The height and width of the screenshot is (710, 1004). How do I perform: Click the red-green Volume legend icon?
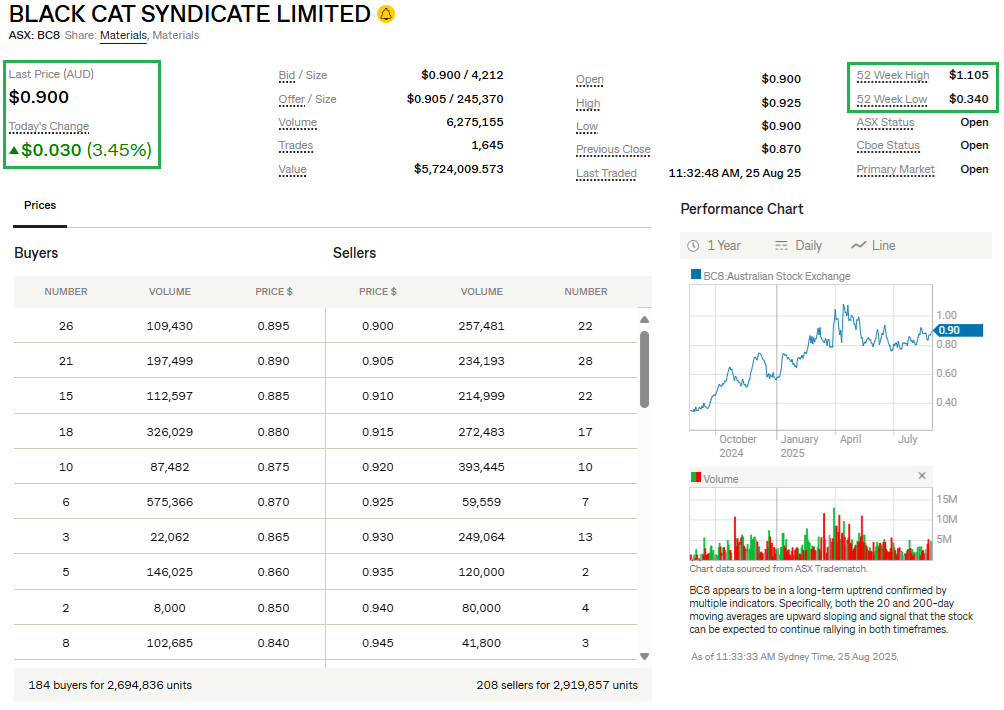(x=696, y=478)
